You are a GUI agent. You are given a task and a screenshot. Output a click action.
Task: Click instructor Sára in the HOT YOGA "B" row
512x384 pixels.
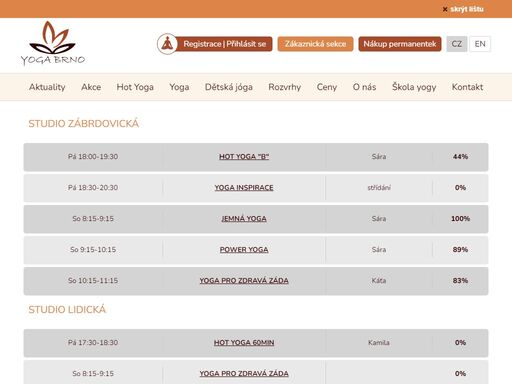click(x=379, y=157)
